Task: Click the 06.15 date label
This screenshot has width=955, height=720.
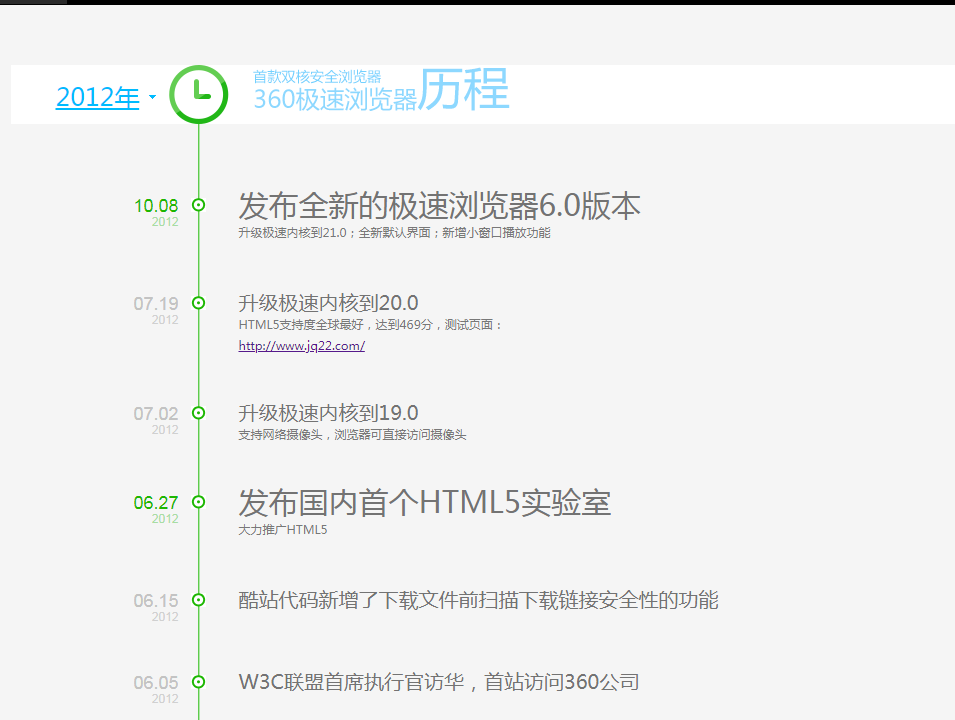Action: (156, 601)
